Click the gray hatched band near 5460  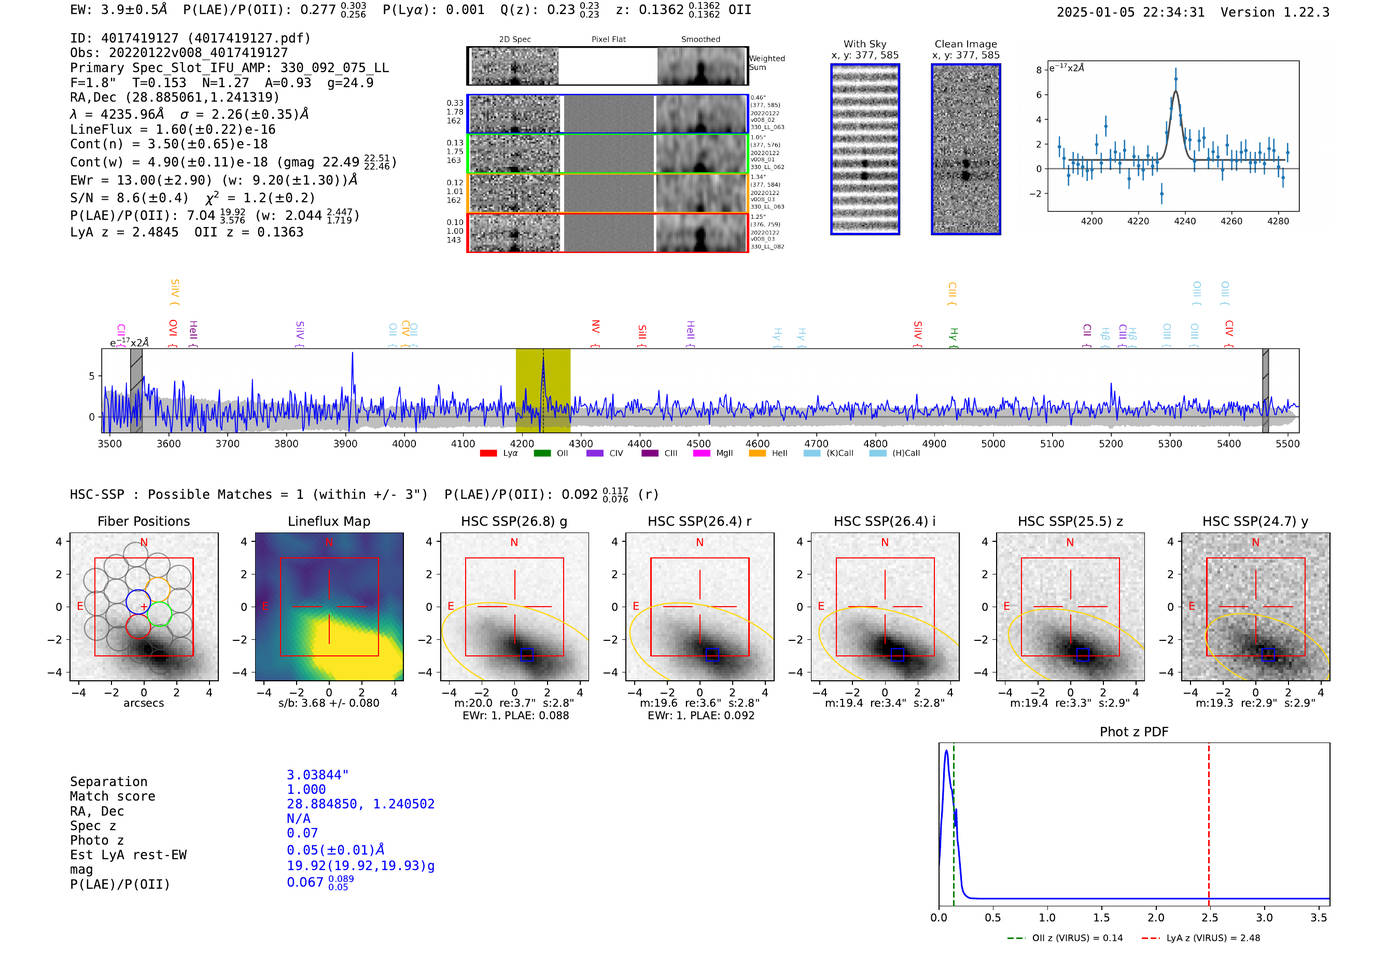click(x=1265, y=391)
